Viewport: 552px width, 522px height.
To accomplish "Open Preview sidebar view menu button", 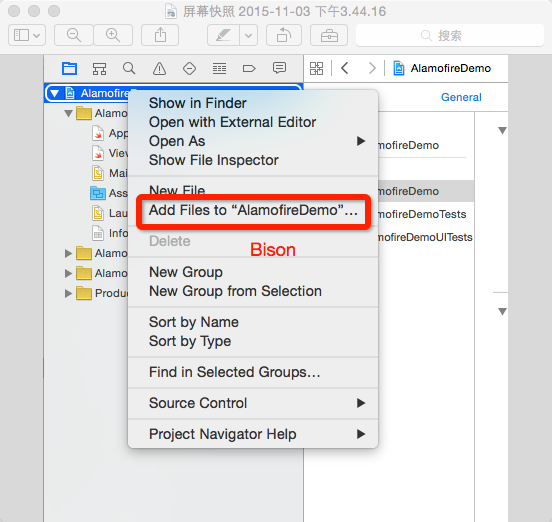I will (x=27, y=35).
